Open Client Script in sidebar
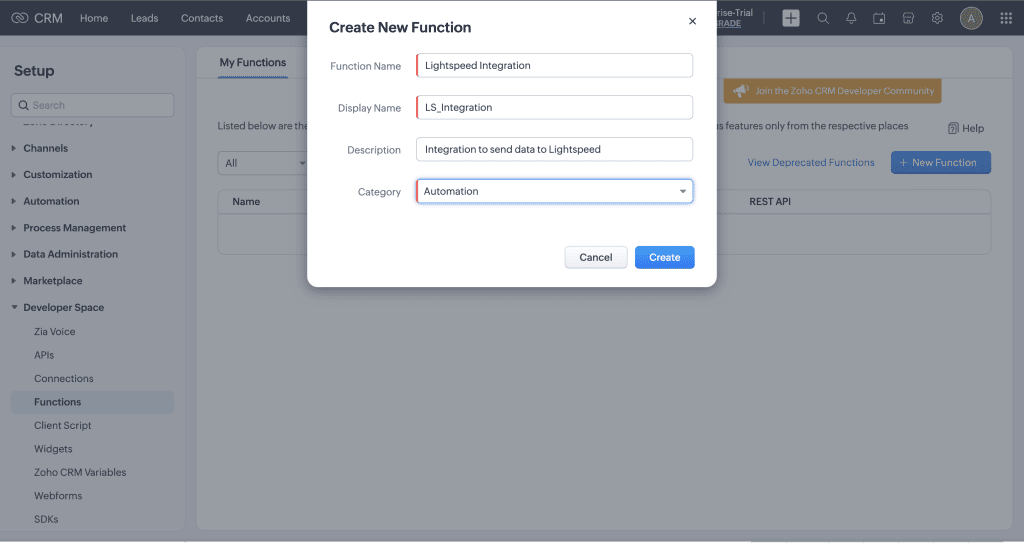The height and width of the screenshot is (543, 1024). coord(63,425)
